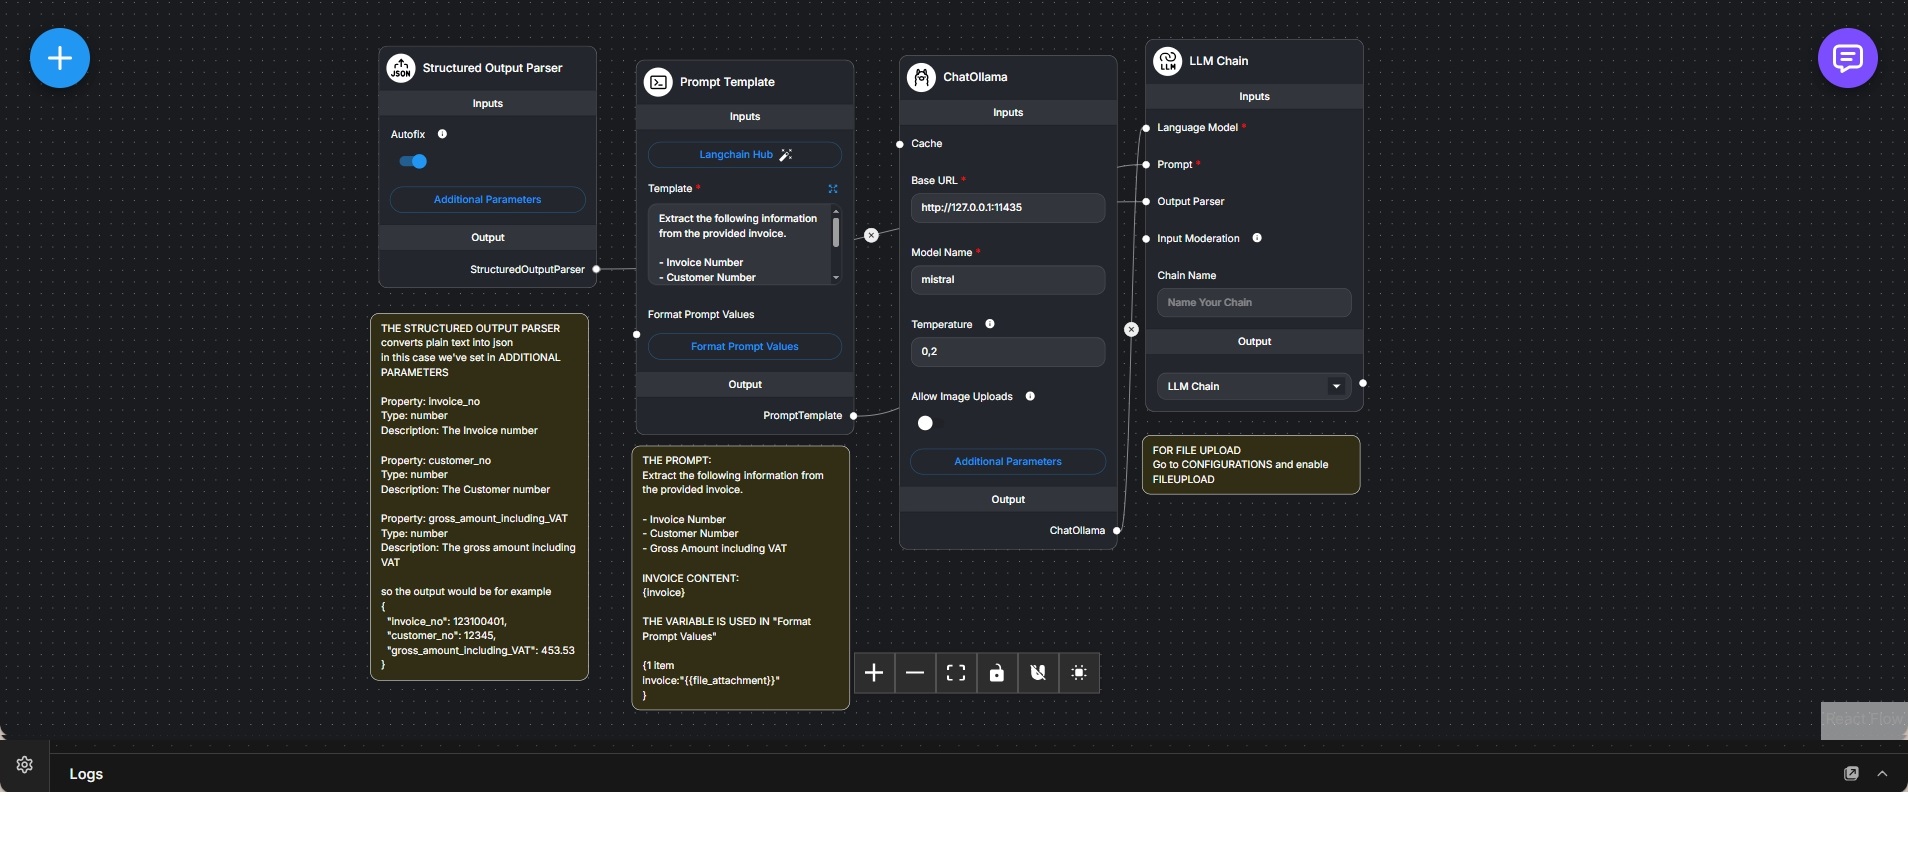Open the Logs panel tab
Screen dimensions: 1908x842
(86, 774)
